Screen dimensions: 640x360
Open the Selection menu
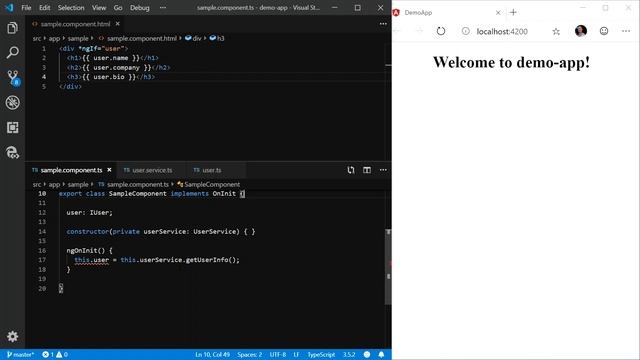(x=71, y=8)
